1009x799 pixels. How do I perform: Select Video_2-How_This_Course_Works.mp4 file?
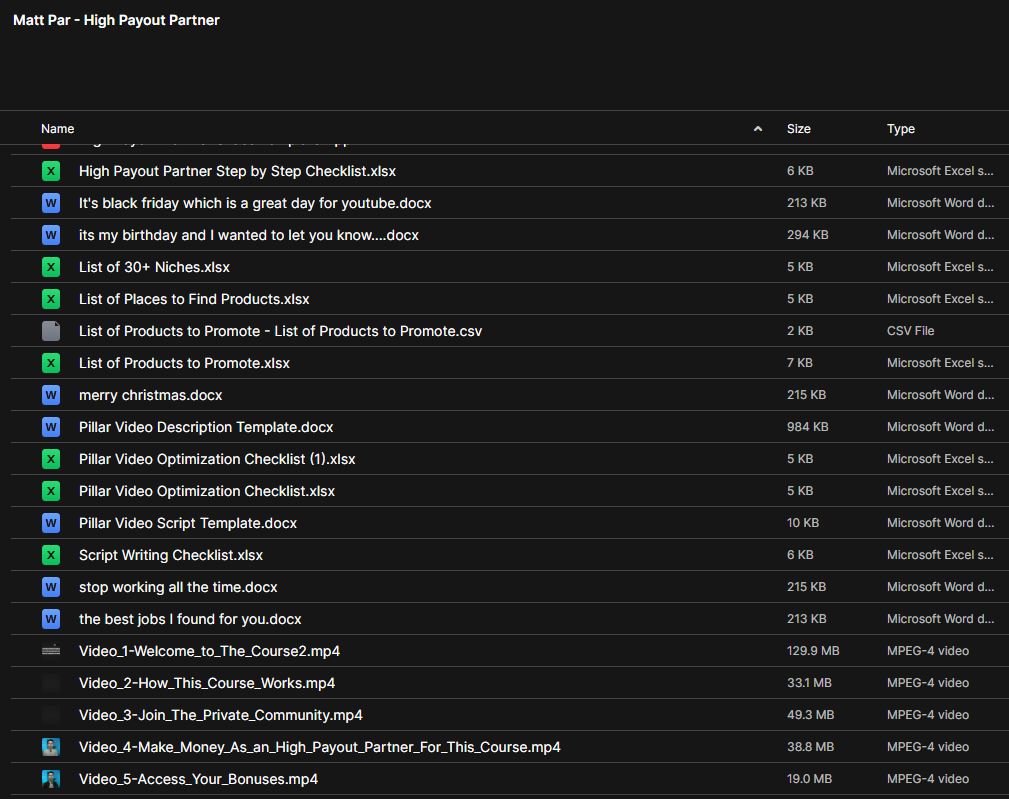coord(207,683)
